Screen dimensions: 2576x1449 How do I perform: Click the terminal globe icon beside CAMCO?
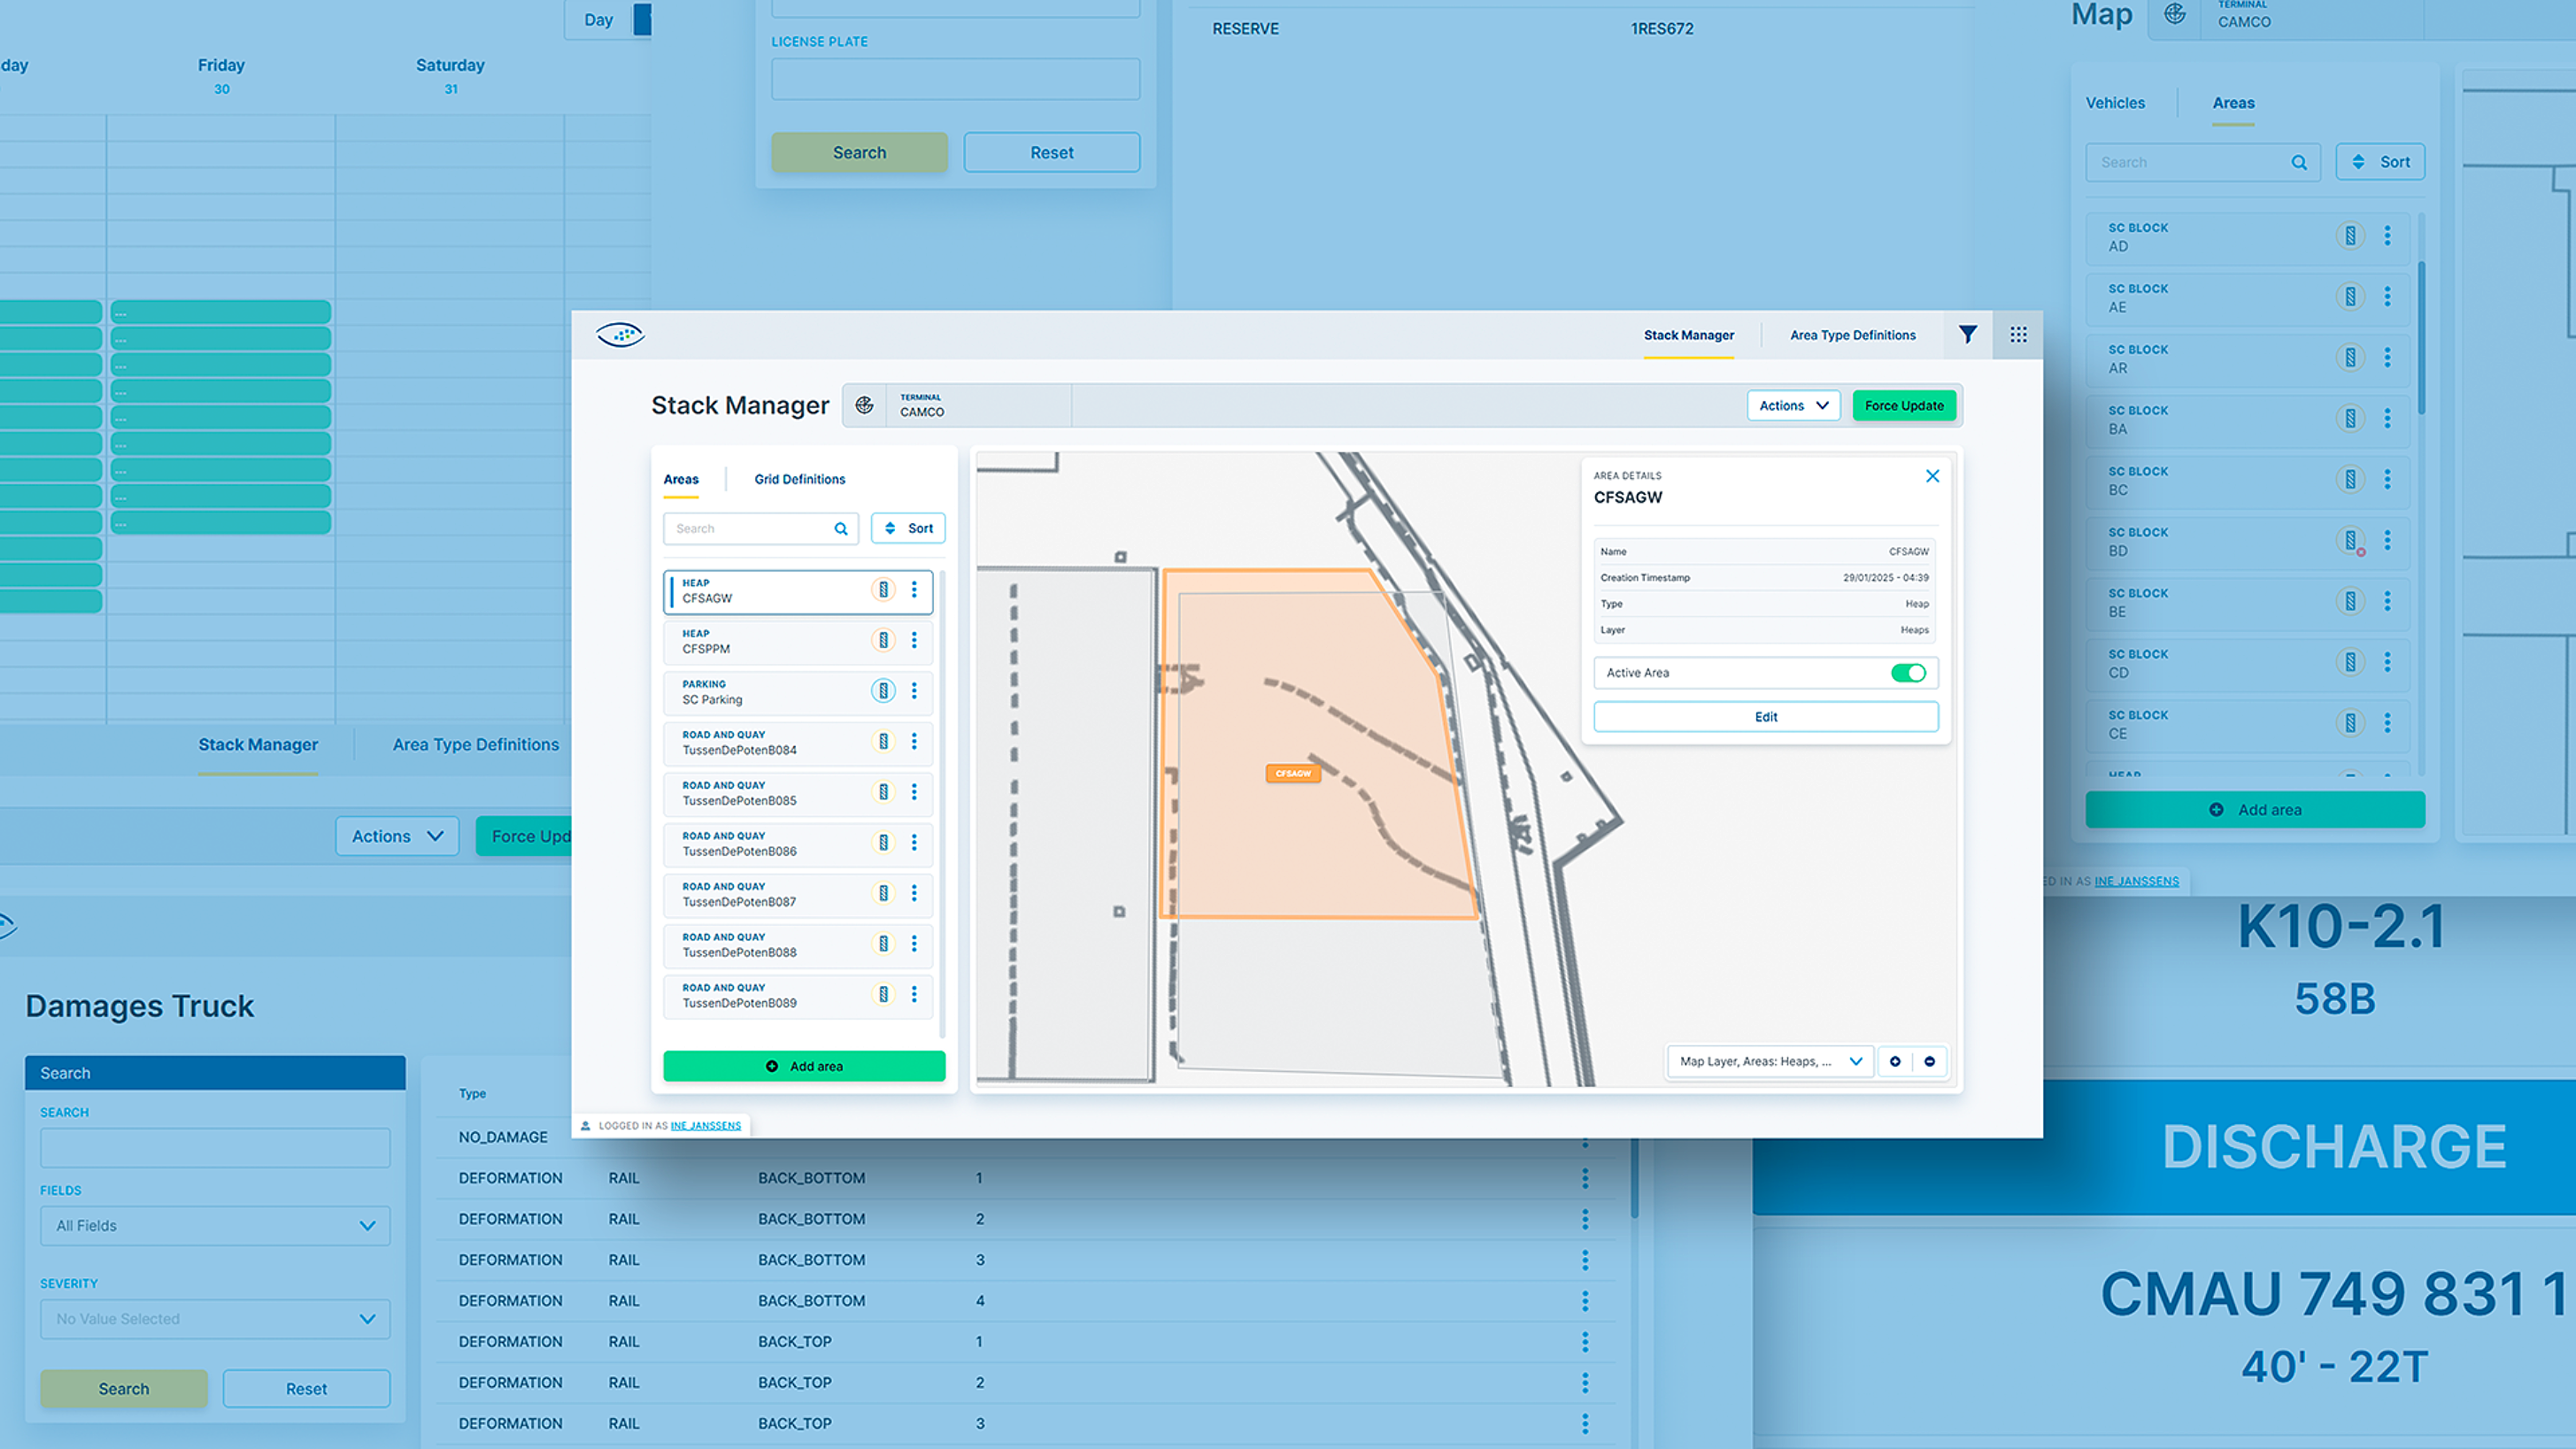[x=864, y=405]
